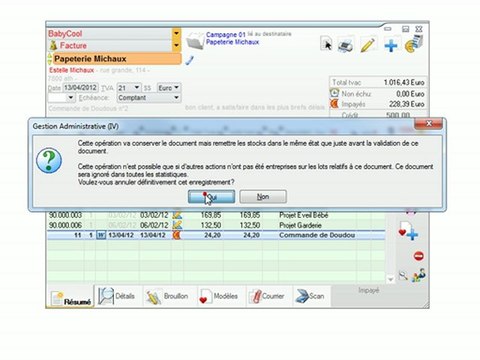Click the campaign folder icon
The image size is (480, 360).
coord(195,41)
